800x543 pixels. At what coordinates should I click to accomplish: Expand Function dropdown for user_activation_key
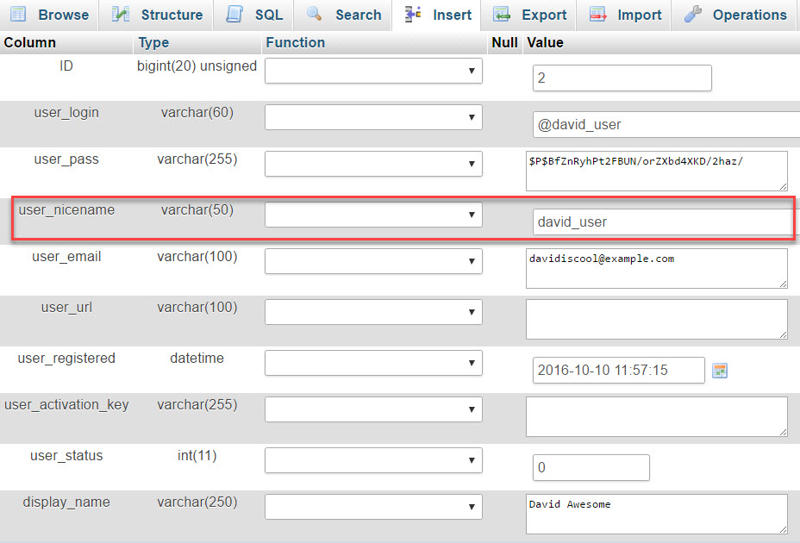pos(373,409)
